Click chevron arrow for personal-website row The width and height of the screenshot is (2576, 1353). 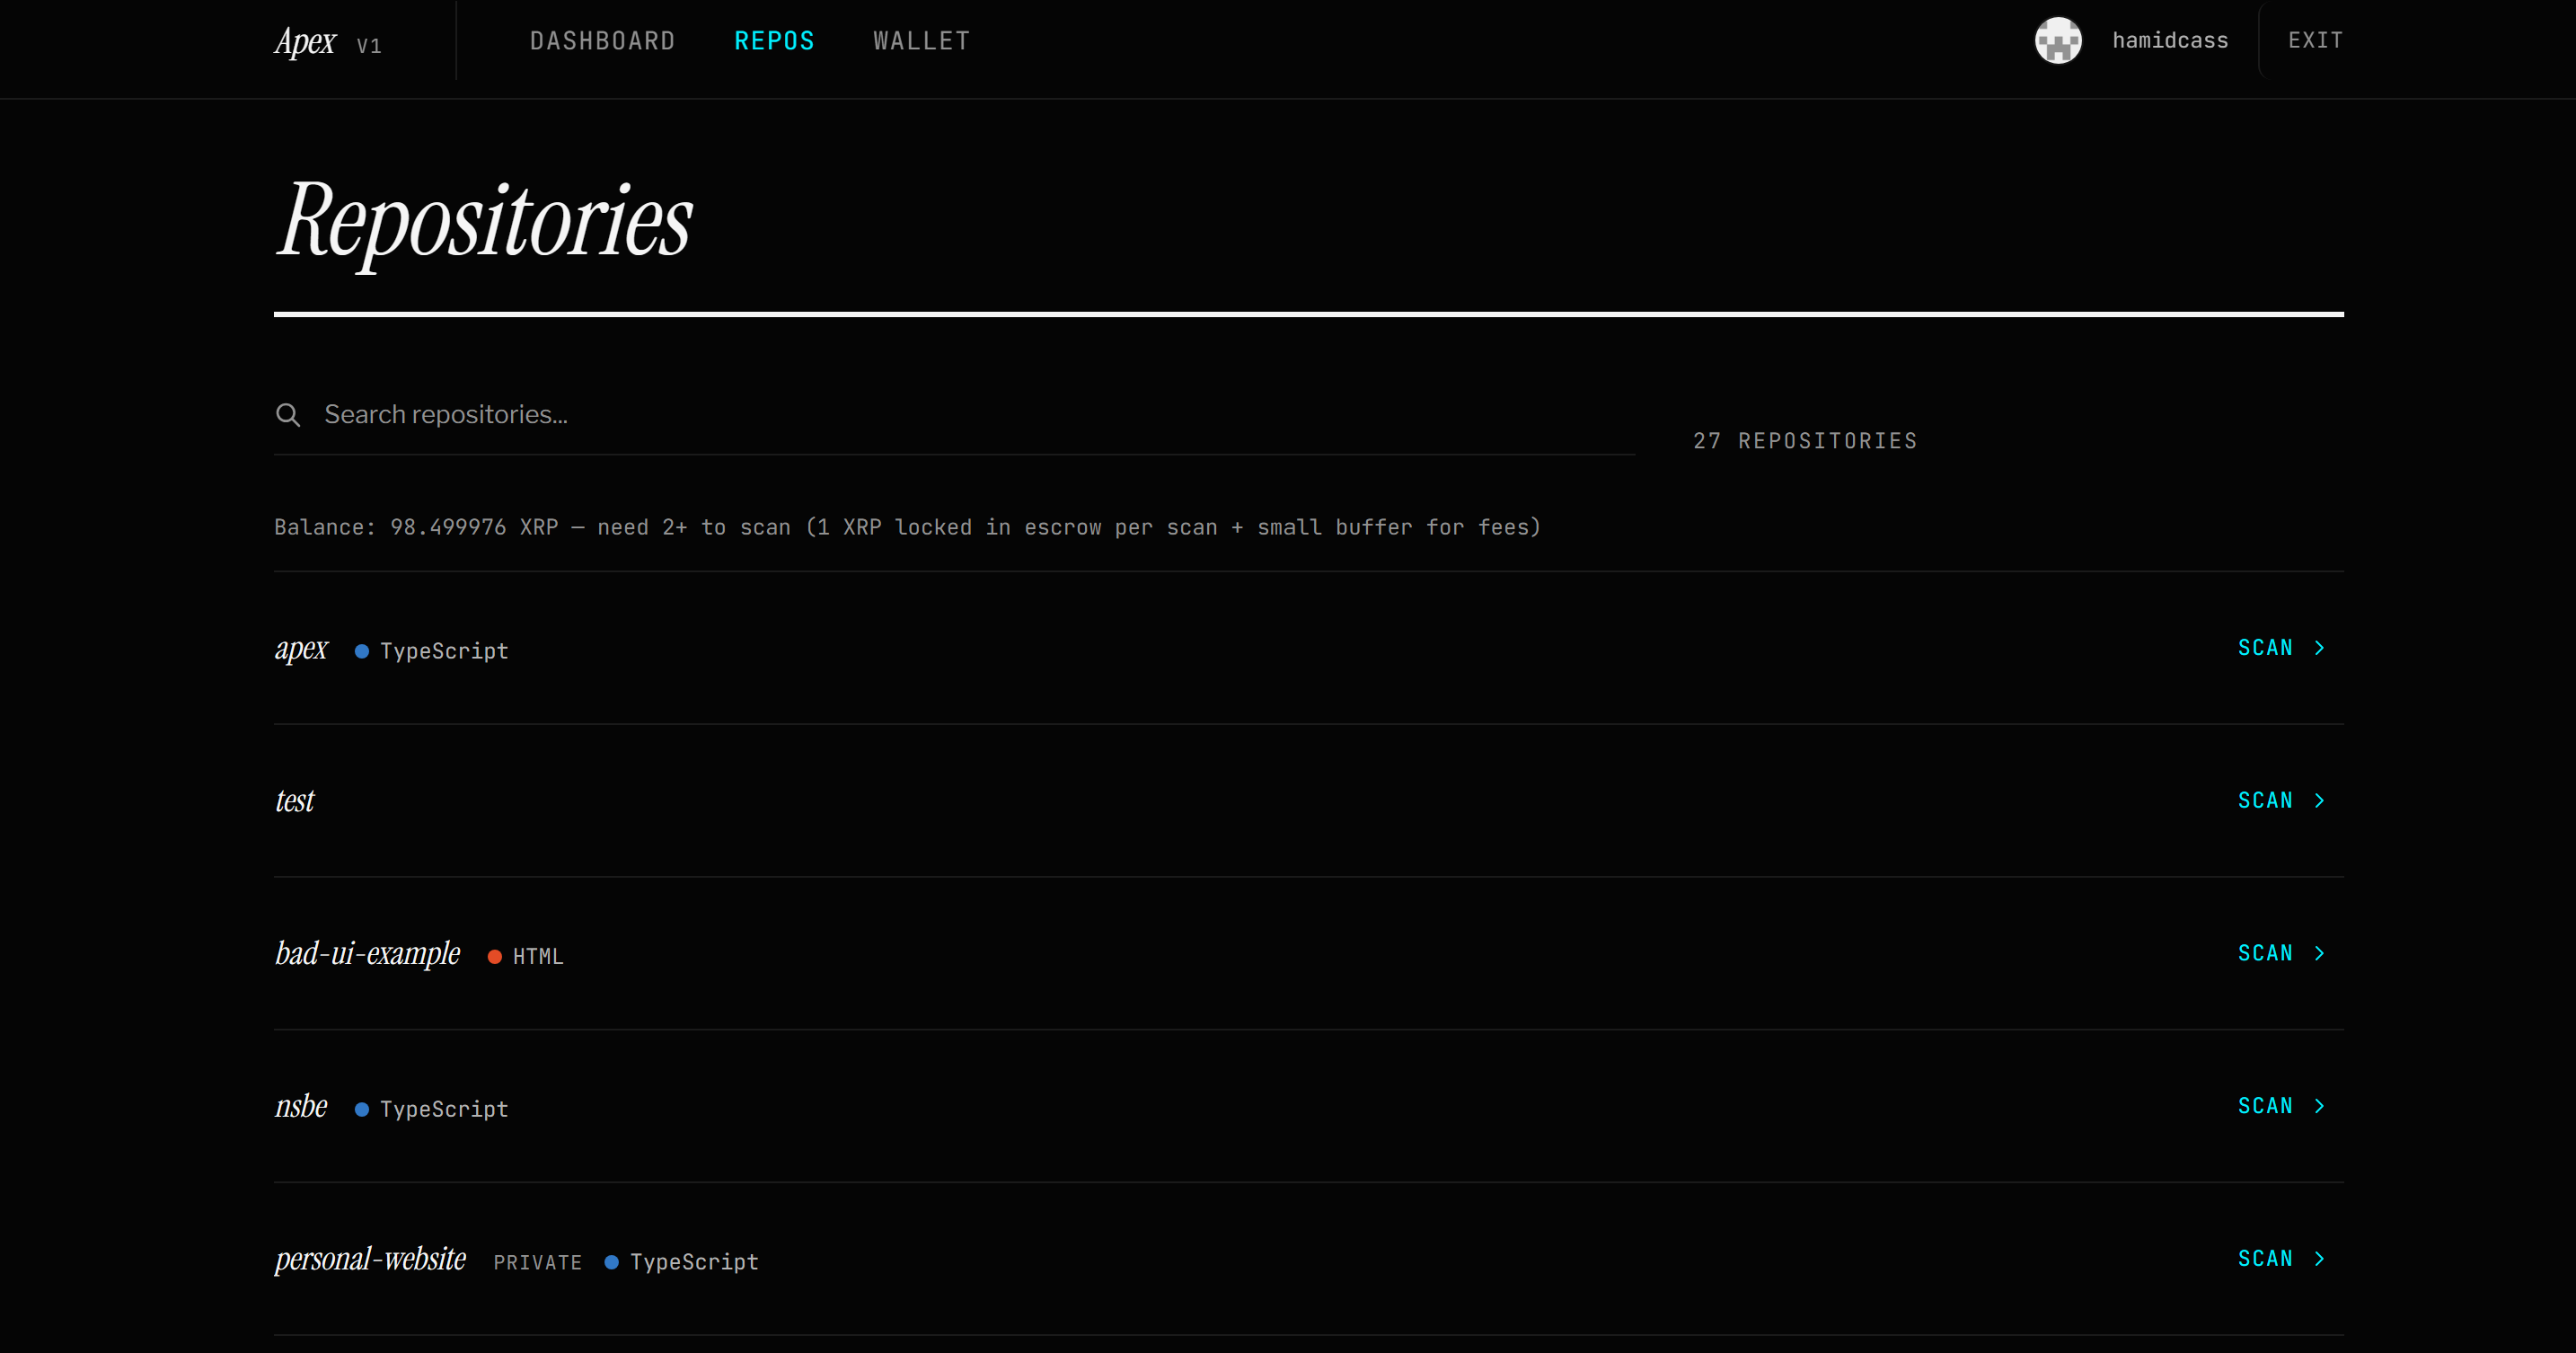coord(2319,1259)
